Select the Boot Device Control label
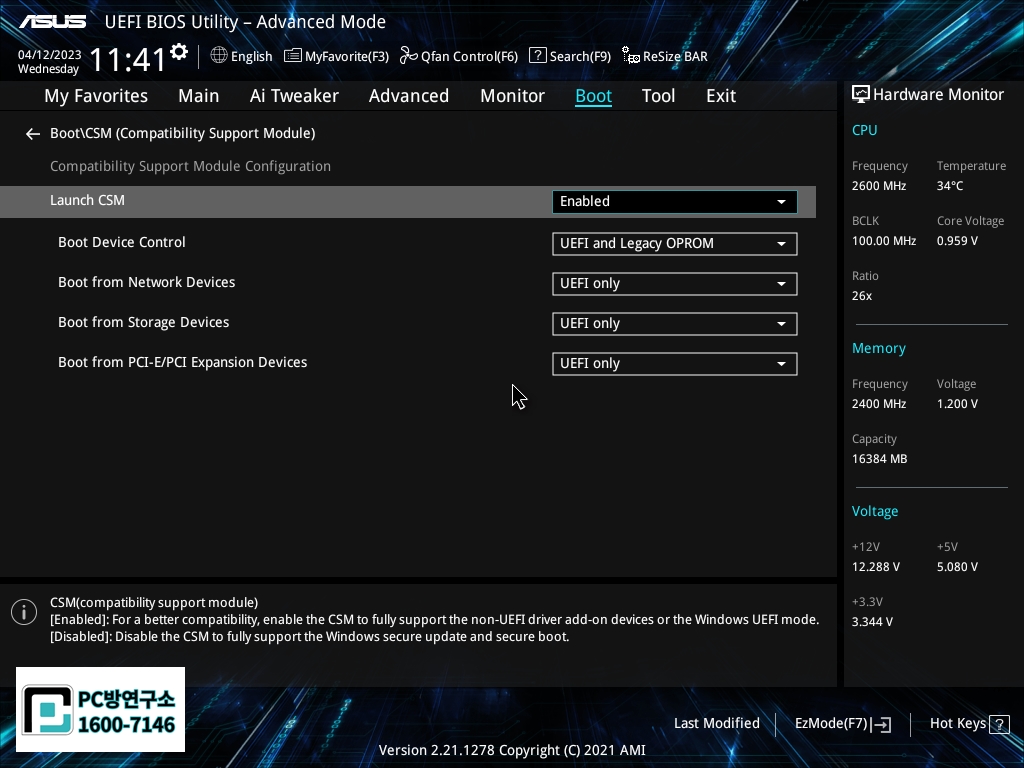This screenshot has height=768, width=1024. [x=121, y=242]
